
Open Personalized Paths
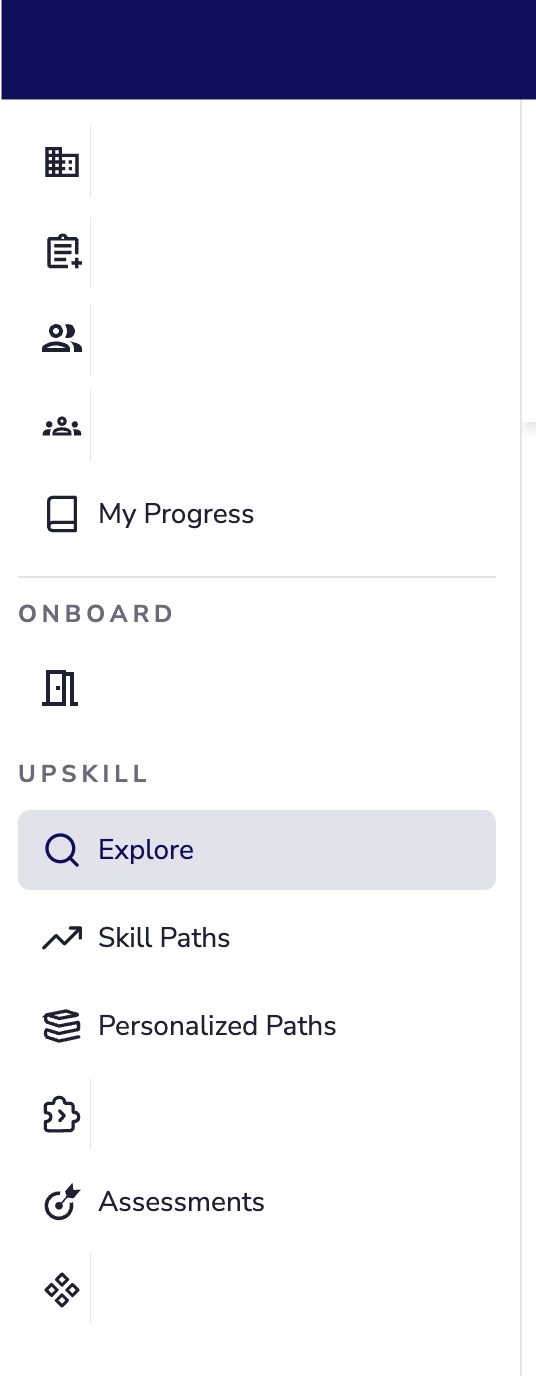217,1026
